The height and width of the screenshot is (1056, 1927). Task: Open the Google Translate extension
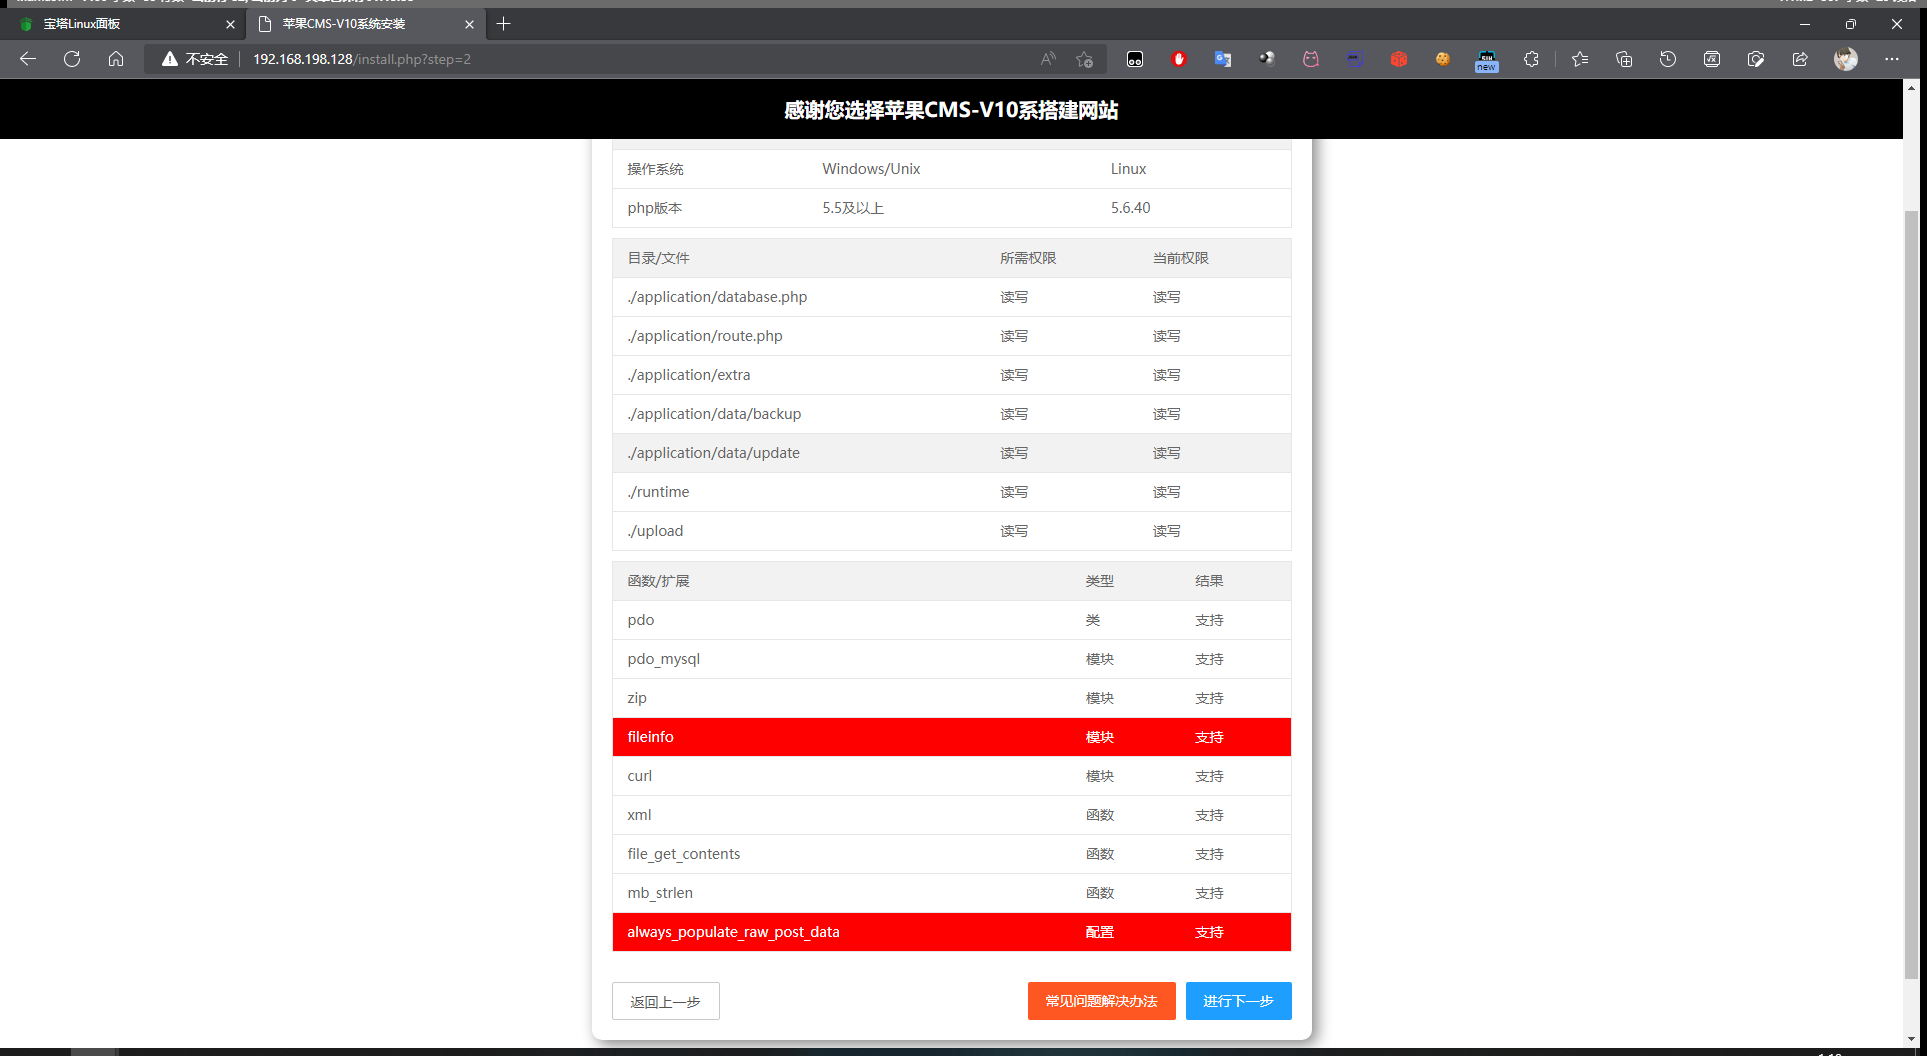coord(1223,59)
